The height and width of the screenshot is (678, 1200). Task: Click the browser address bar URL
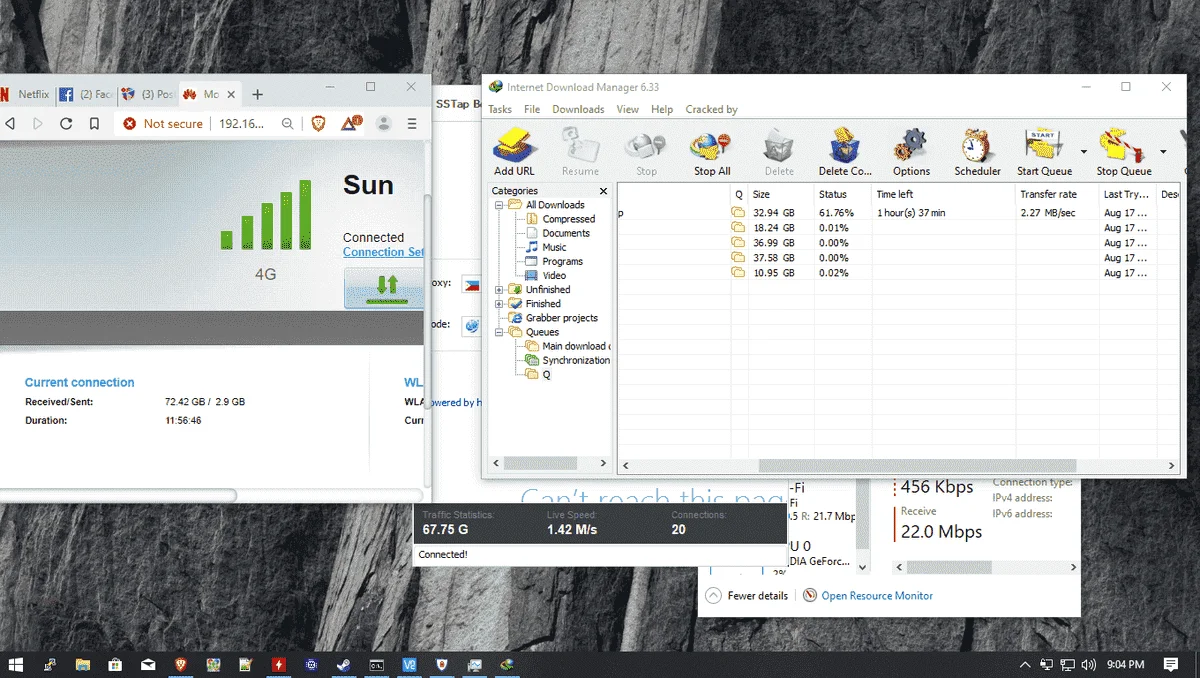(x=241, y=124)
